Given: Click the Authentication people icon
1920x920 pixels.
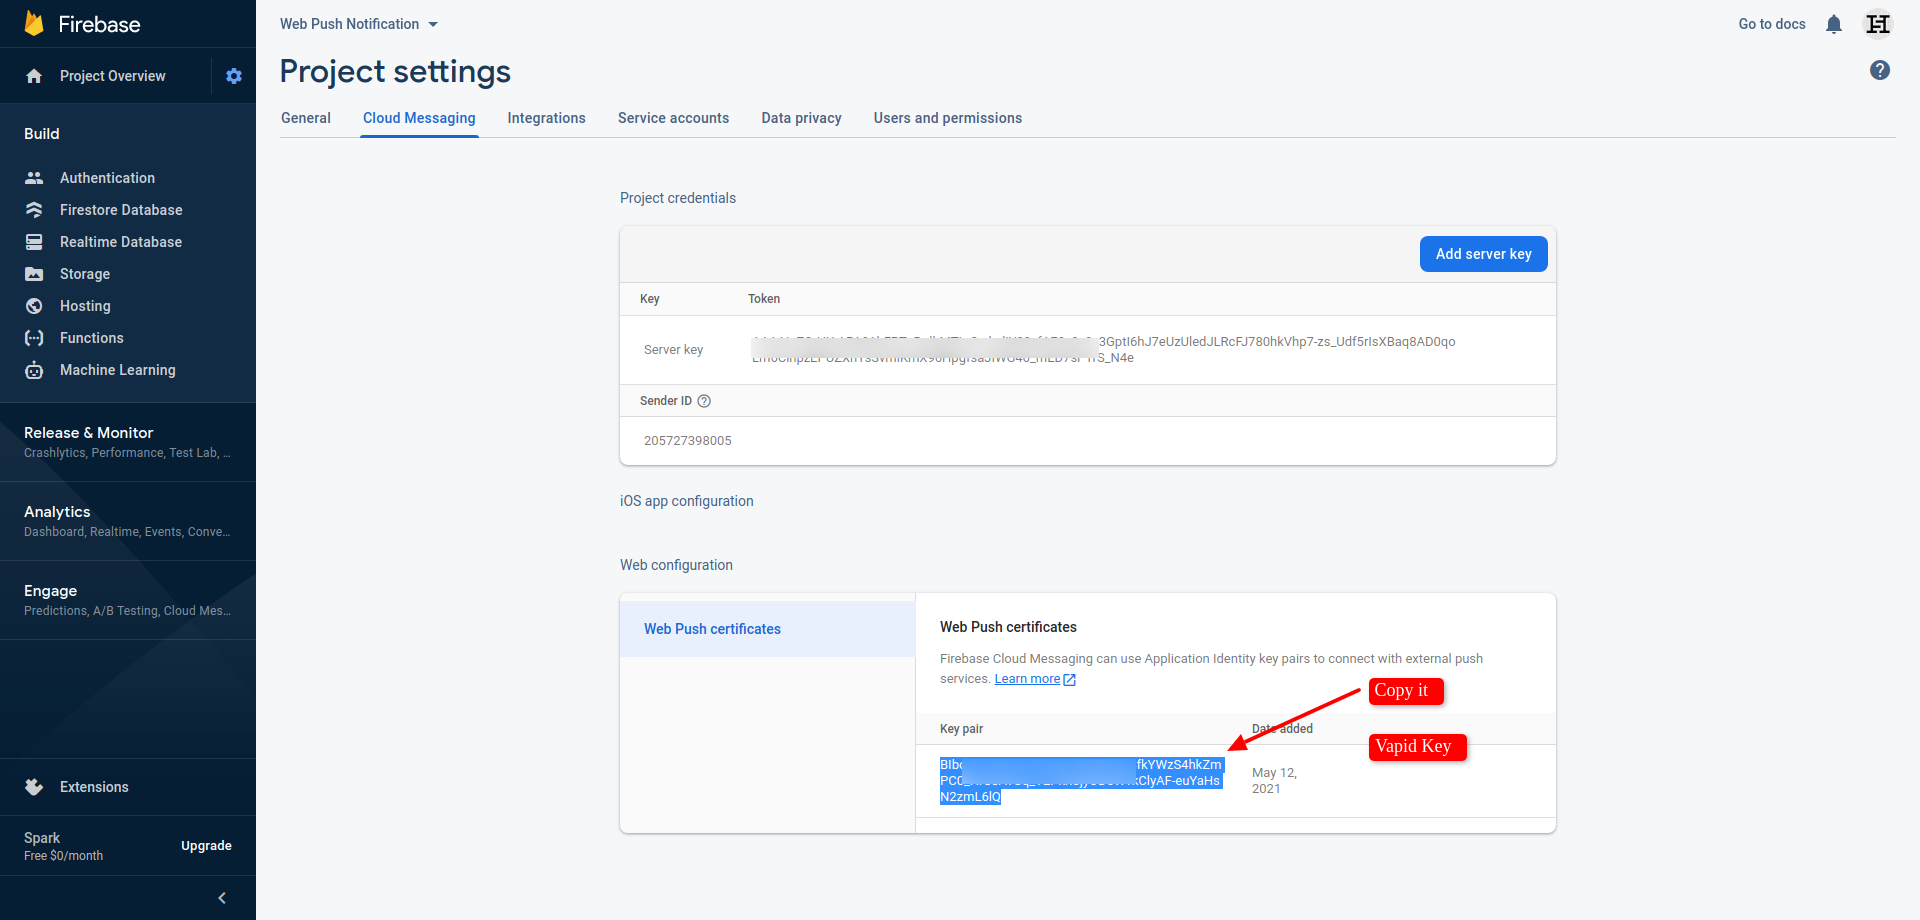Looking at the screenshot, I should click(x=34, y=178).
